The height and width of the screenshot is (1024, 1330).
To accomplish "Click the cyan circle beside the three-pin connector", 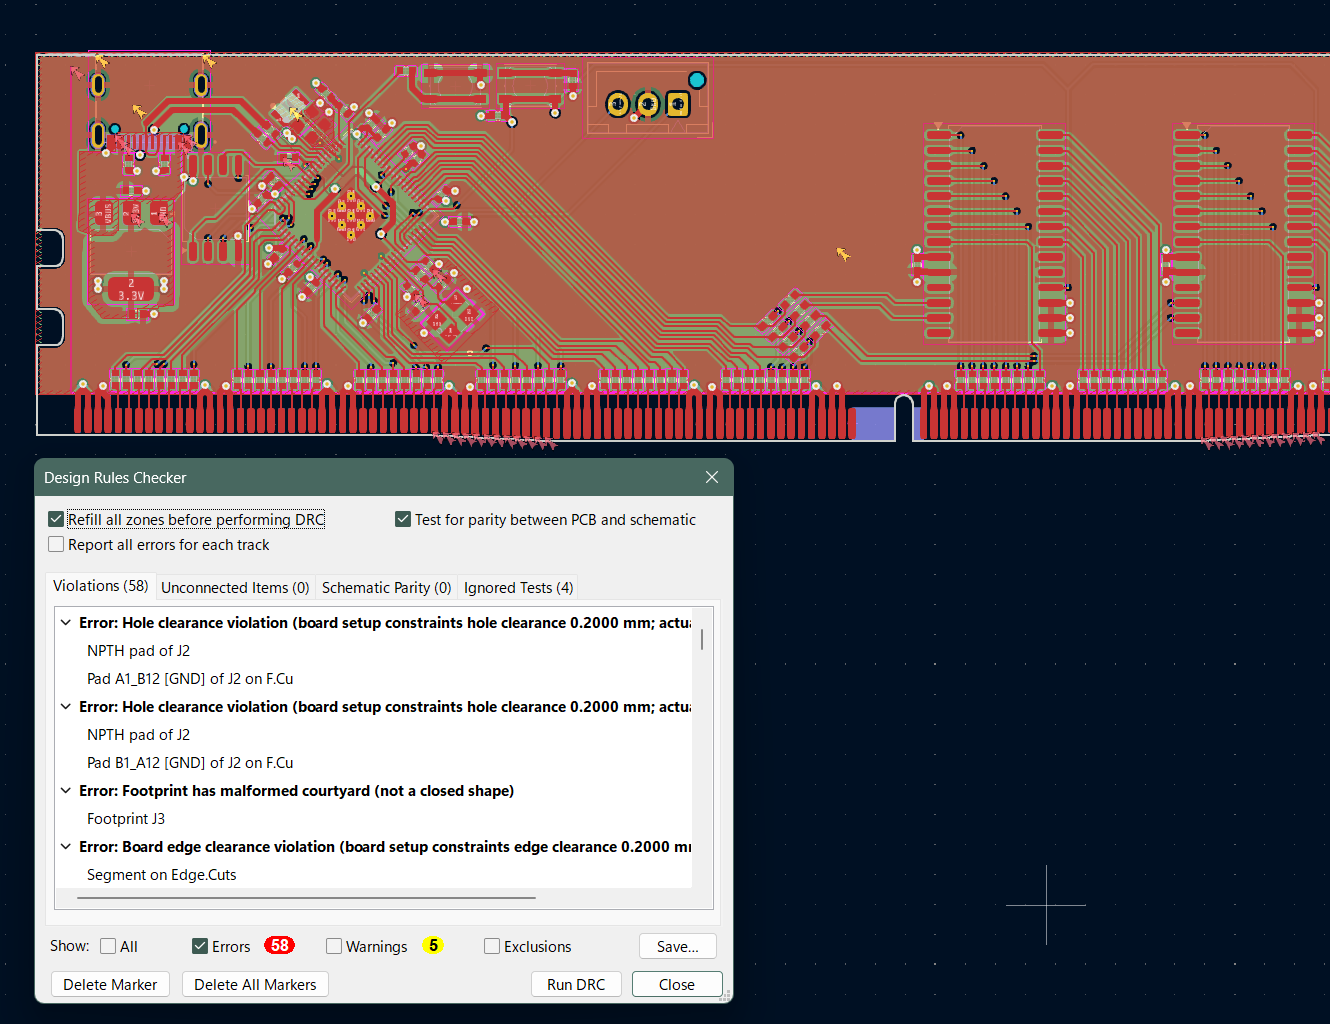I will pyautogui.click(x=697, y=80).
